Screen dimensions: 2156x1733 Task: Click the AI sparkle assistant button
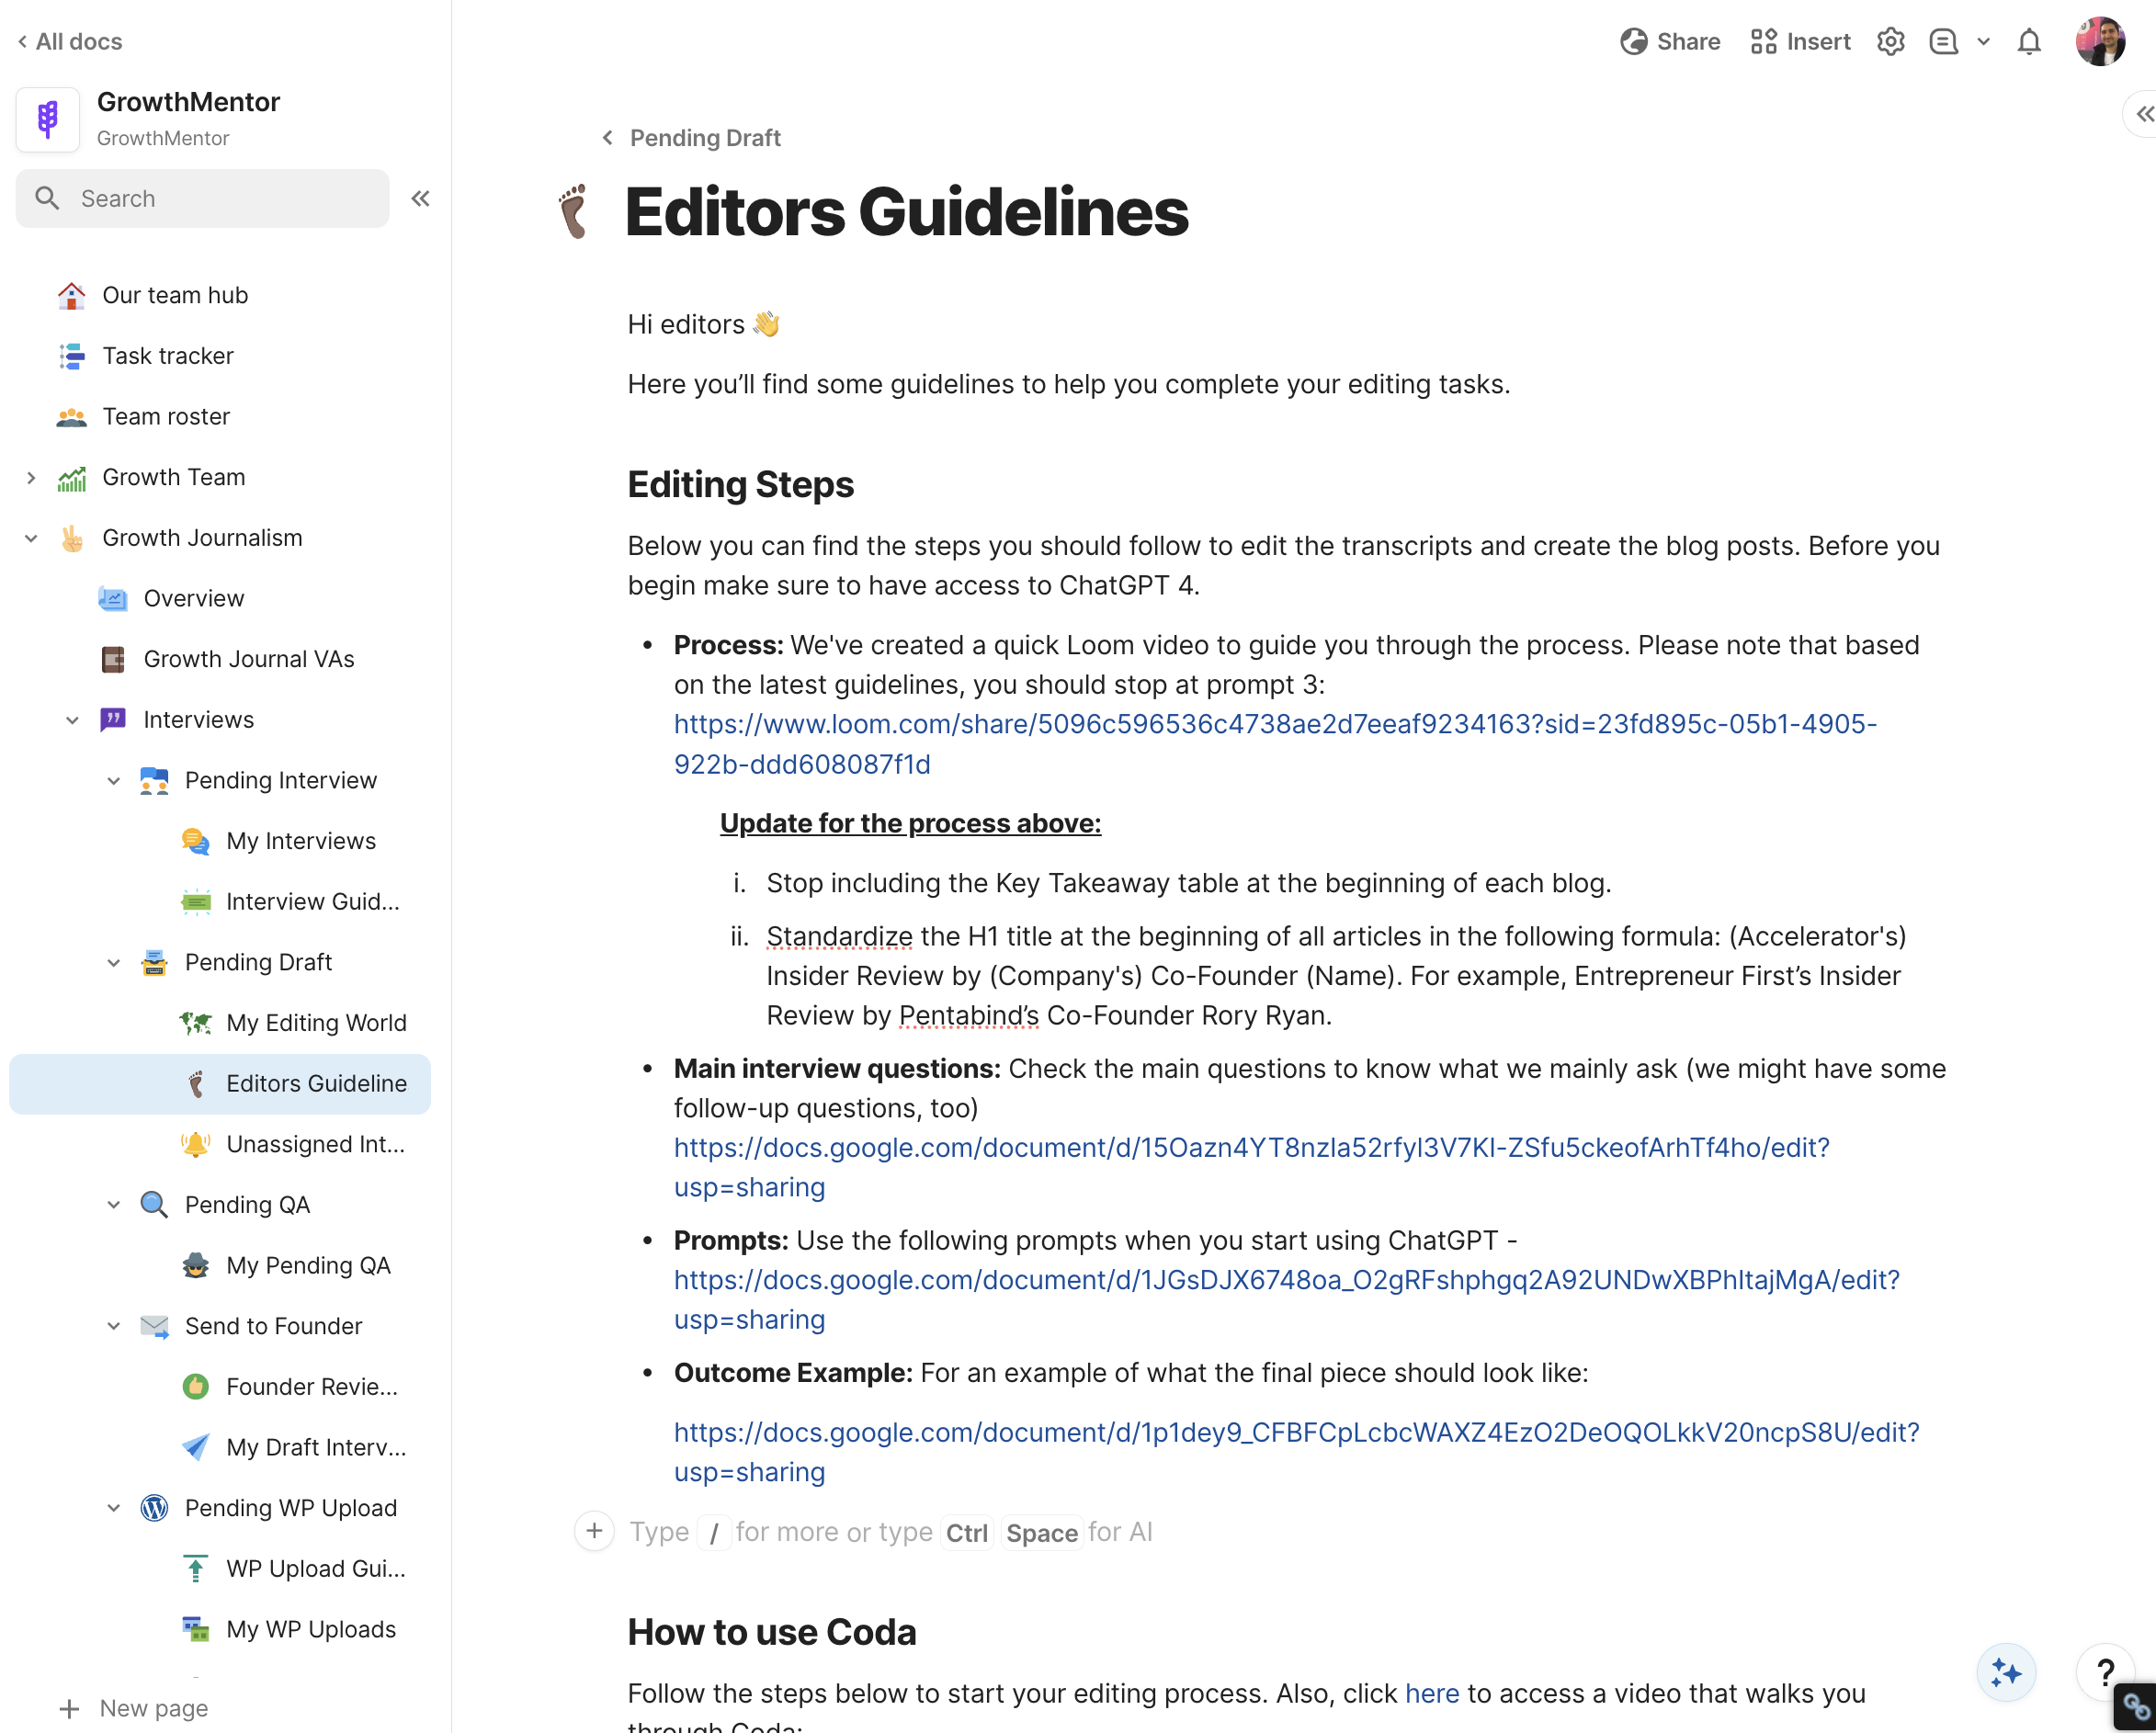2006,1672
